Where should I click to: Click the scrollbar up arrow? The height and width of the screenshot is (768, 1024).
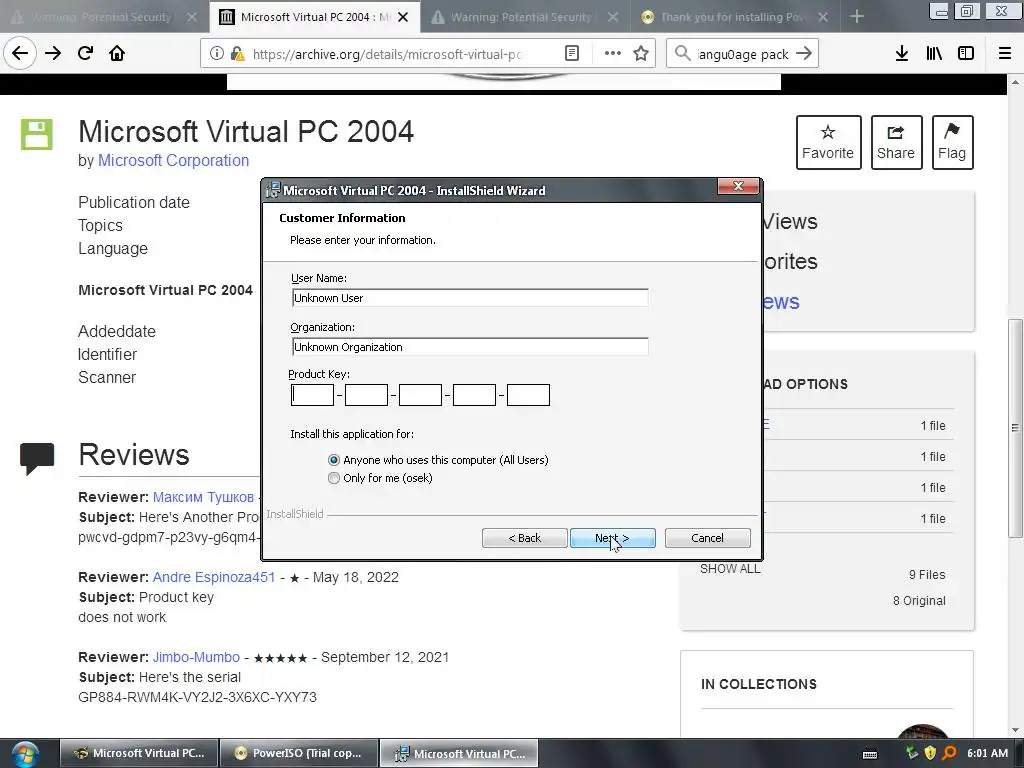(x=1014, y=82)
